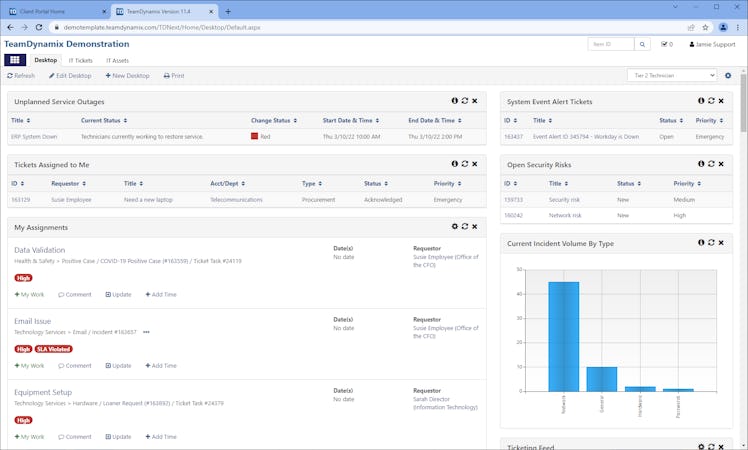Sort assigned tickets by Acct/Dept column

point(228,183)
